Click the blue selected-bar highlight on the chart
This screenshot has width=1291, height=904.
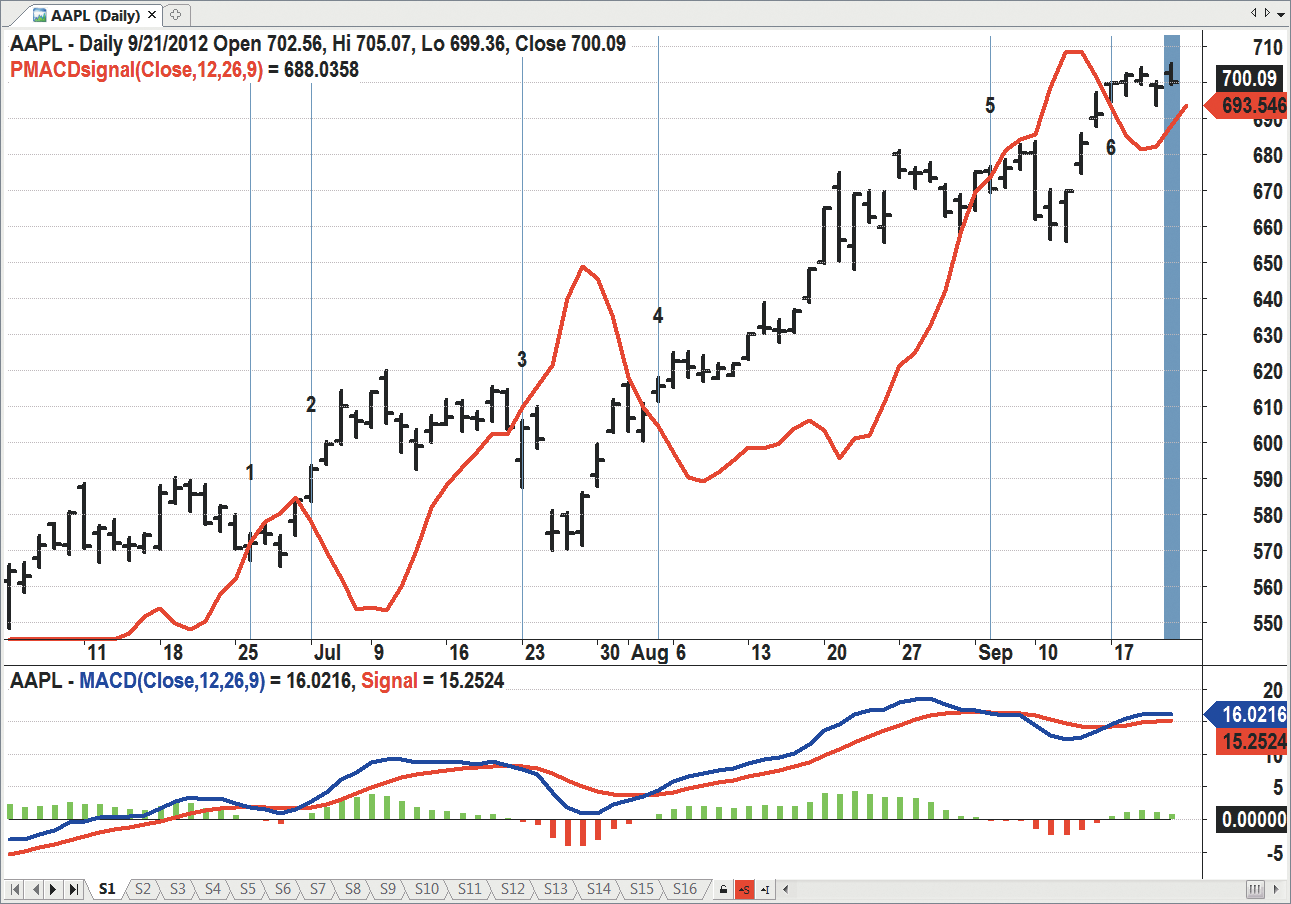(x=1172, y=336)
